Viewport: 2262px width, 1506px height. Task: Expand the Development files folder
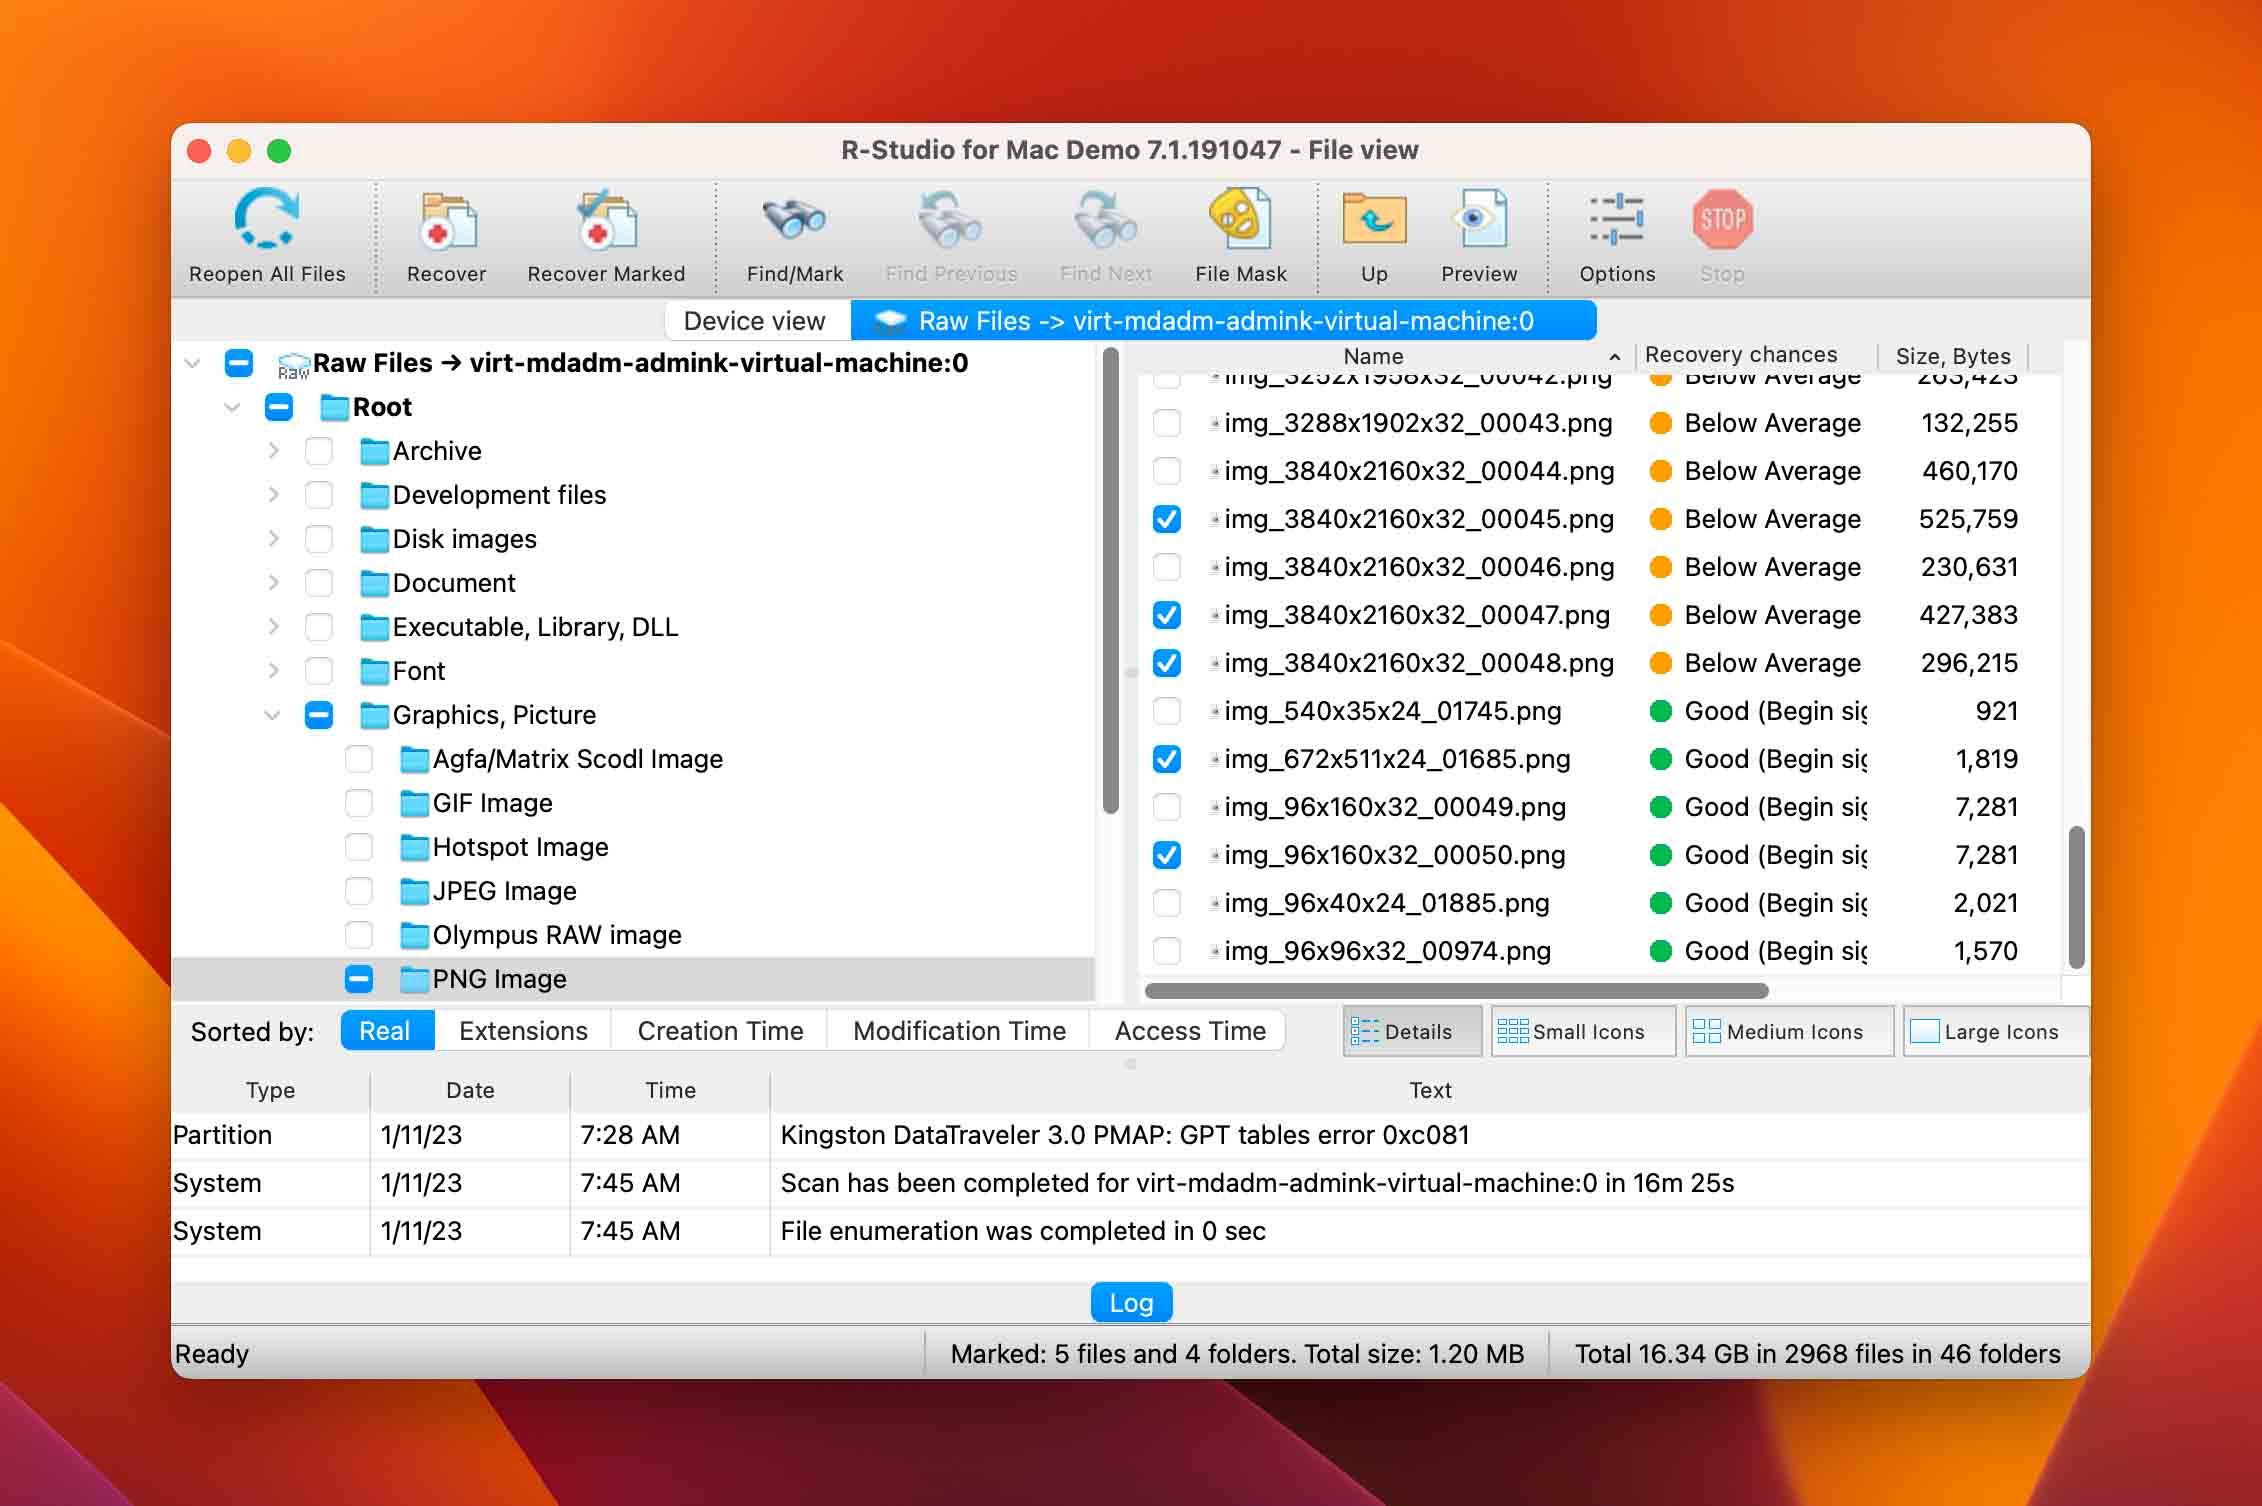(x=273, y=495)
